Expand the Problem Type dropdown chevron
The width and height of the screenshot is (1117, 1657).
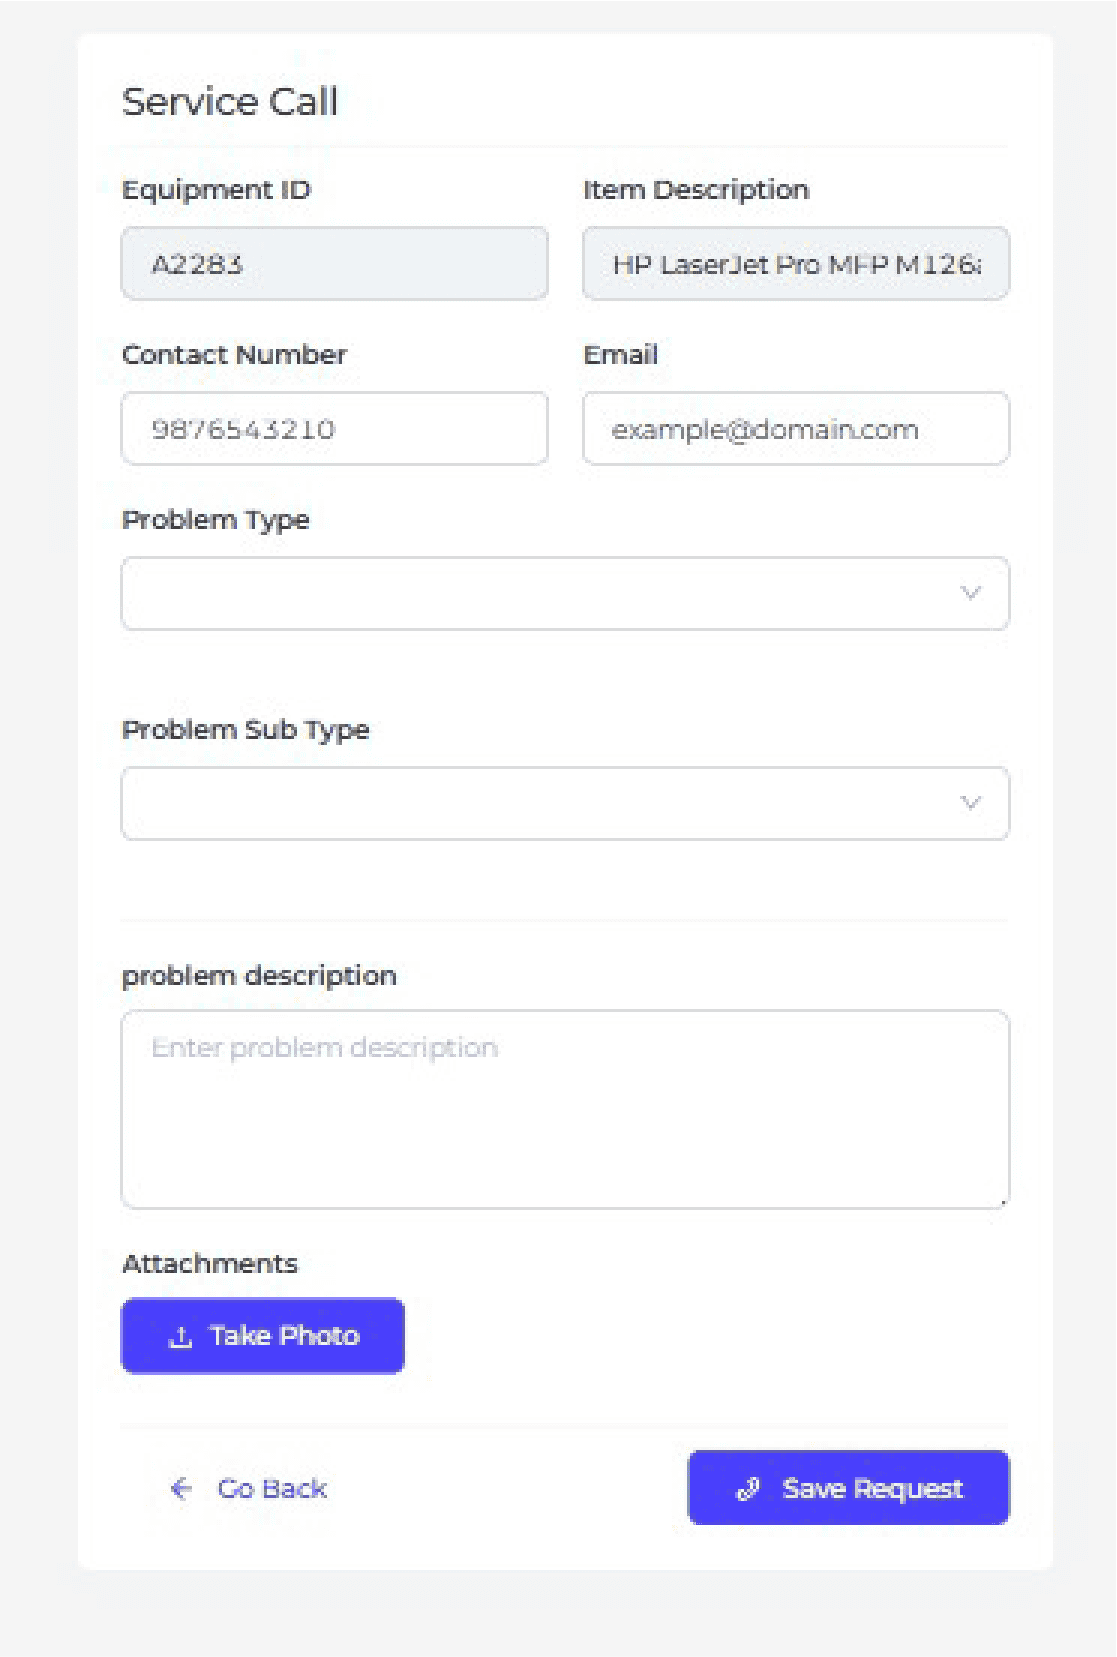970,593
